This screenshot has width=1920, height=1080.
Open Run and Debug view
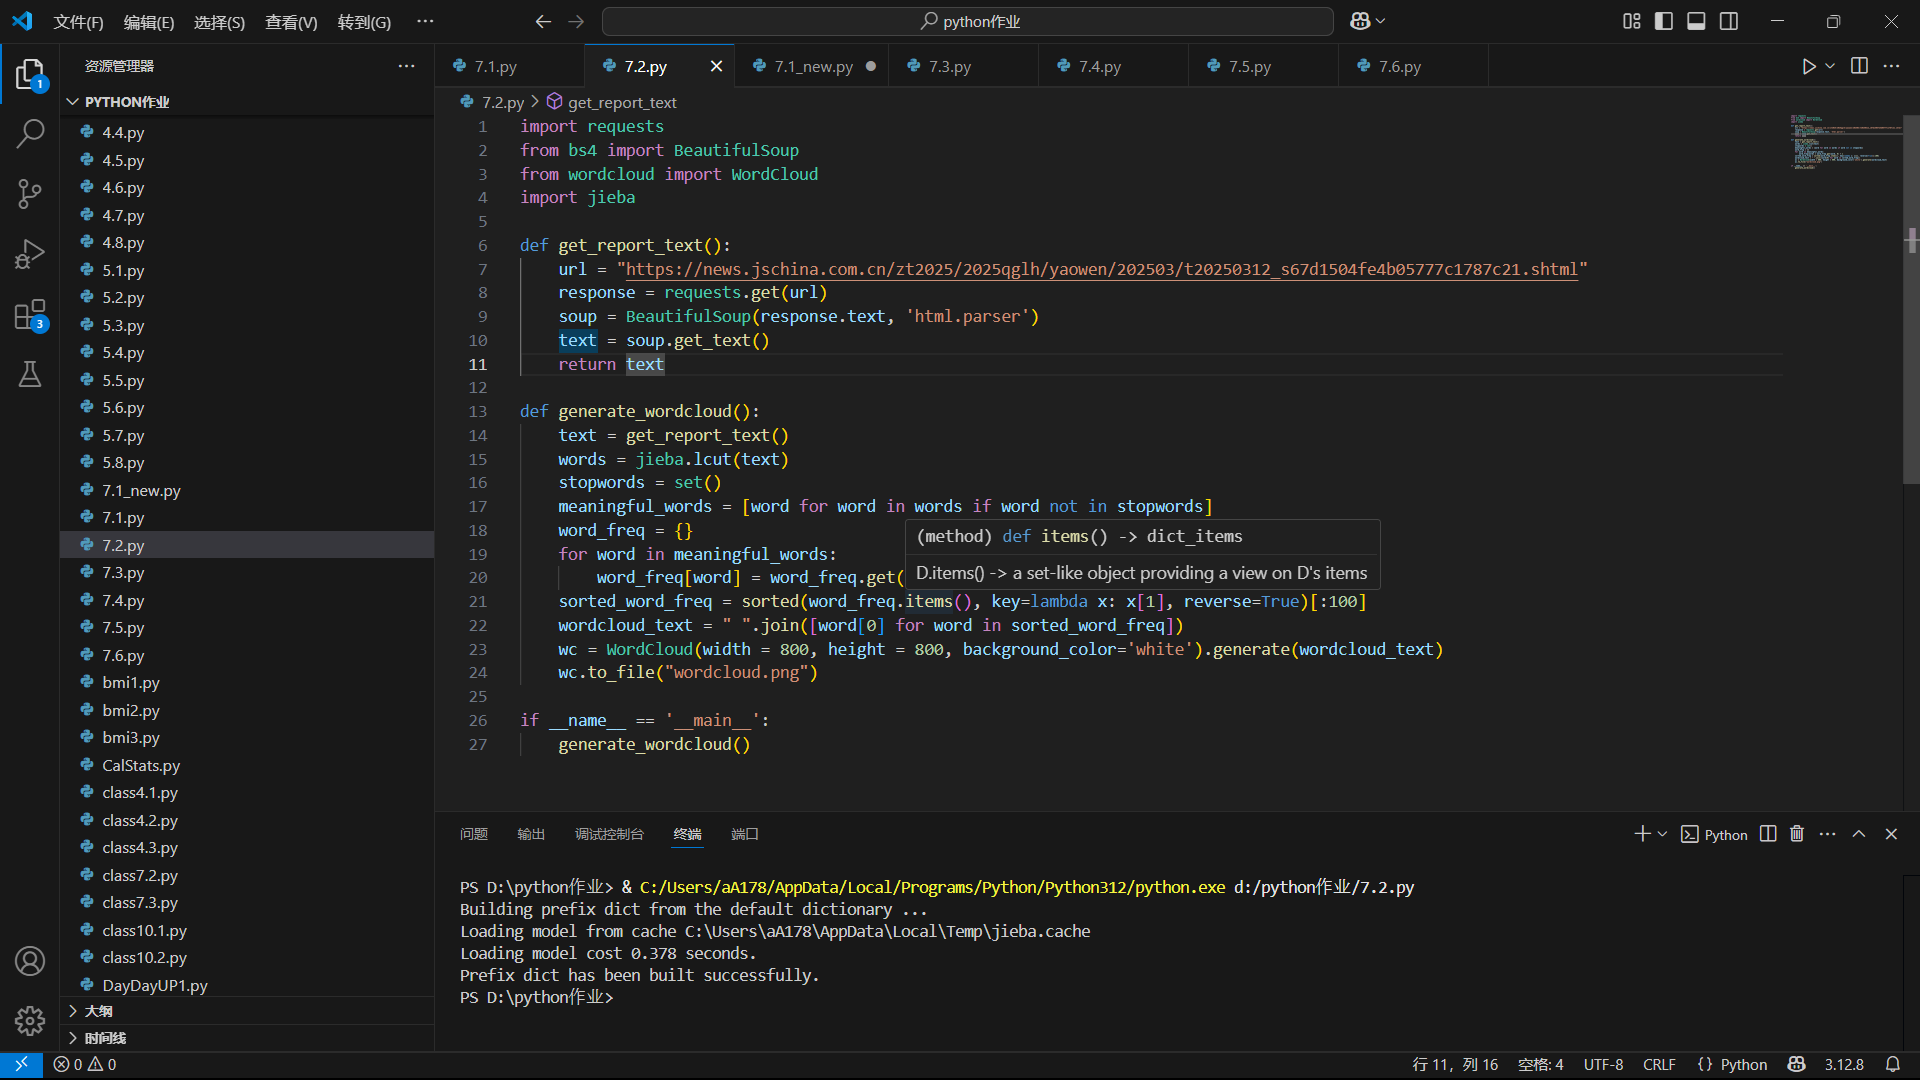(30, 254)
